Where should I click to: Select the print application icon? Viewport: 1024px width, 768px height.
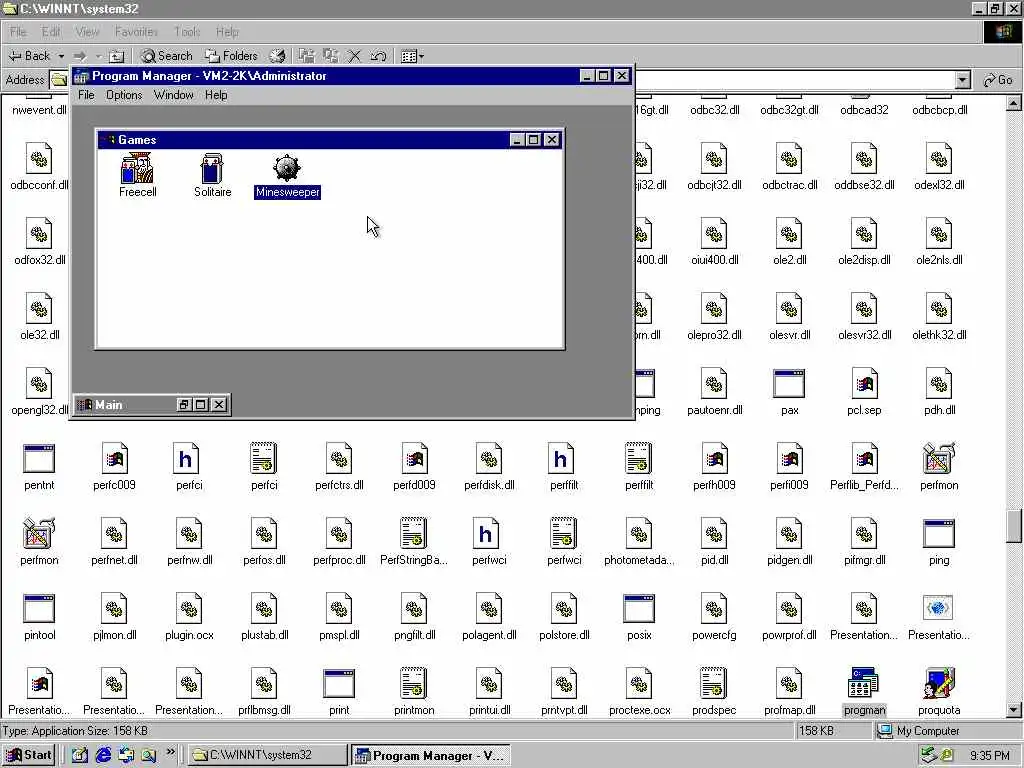pyautogui.click(x=339, y=683)
